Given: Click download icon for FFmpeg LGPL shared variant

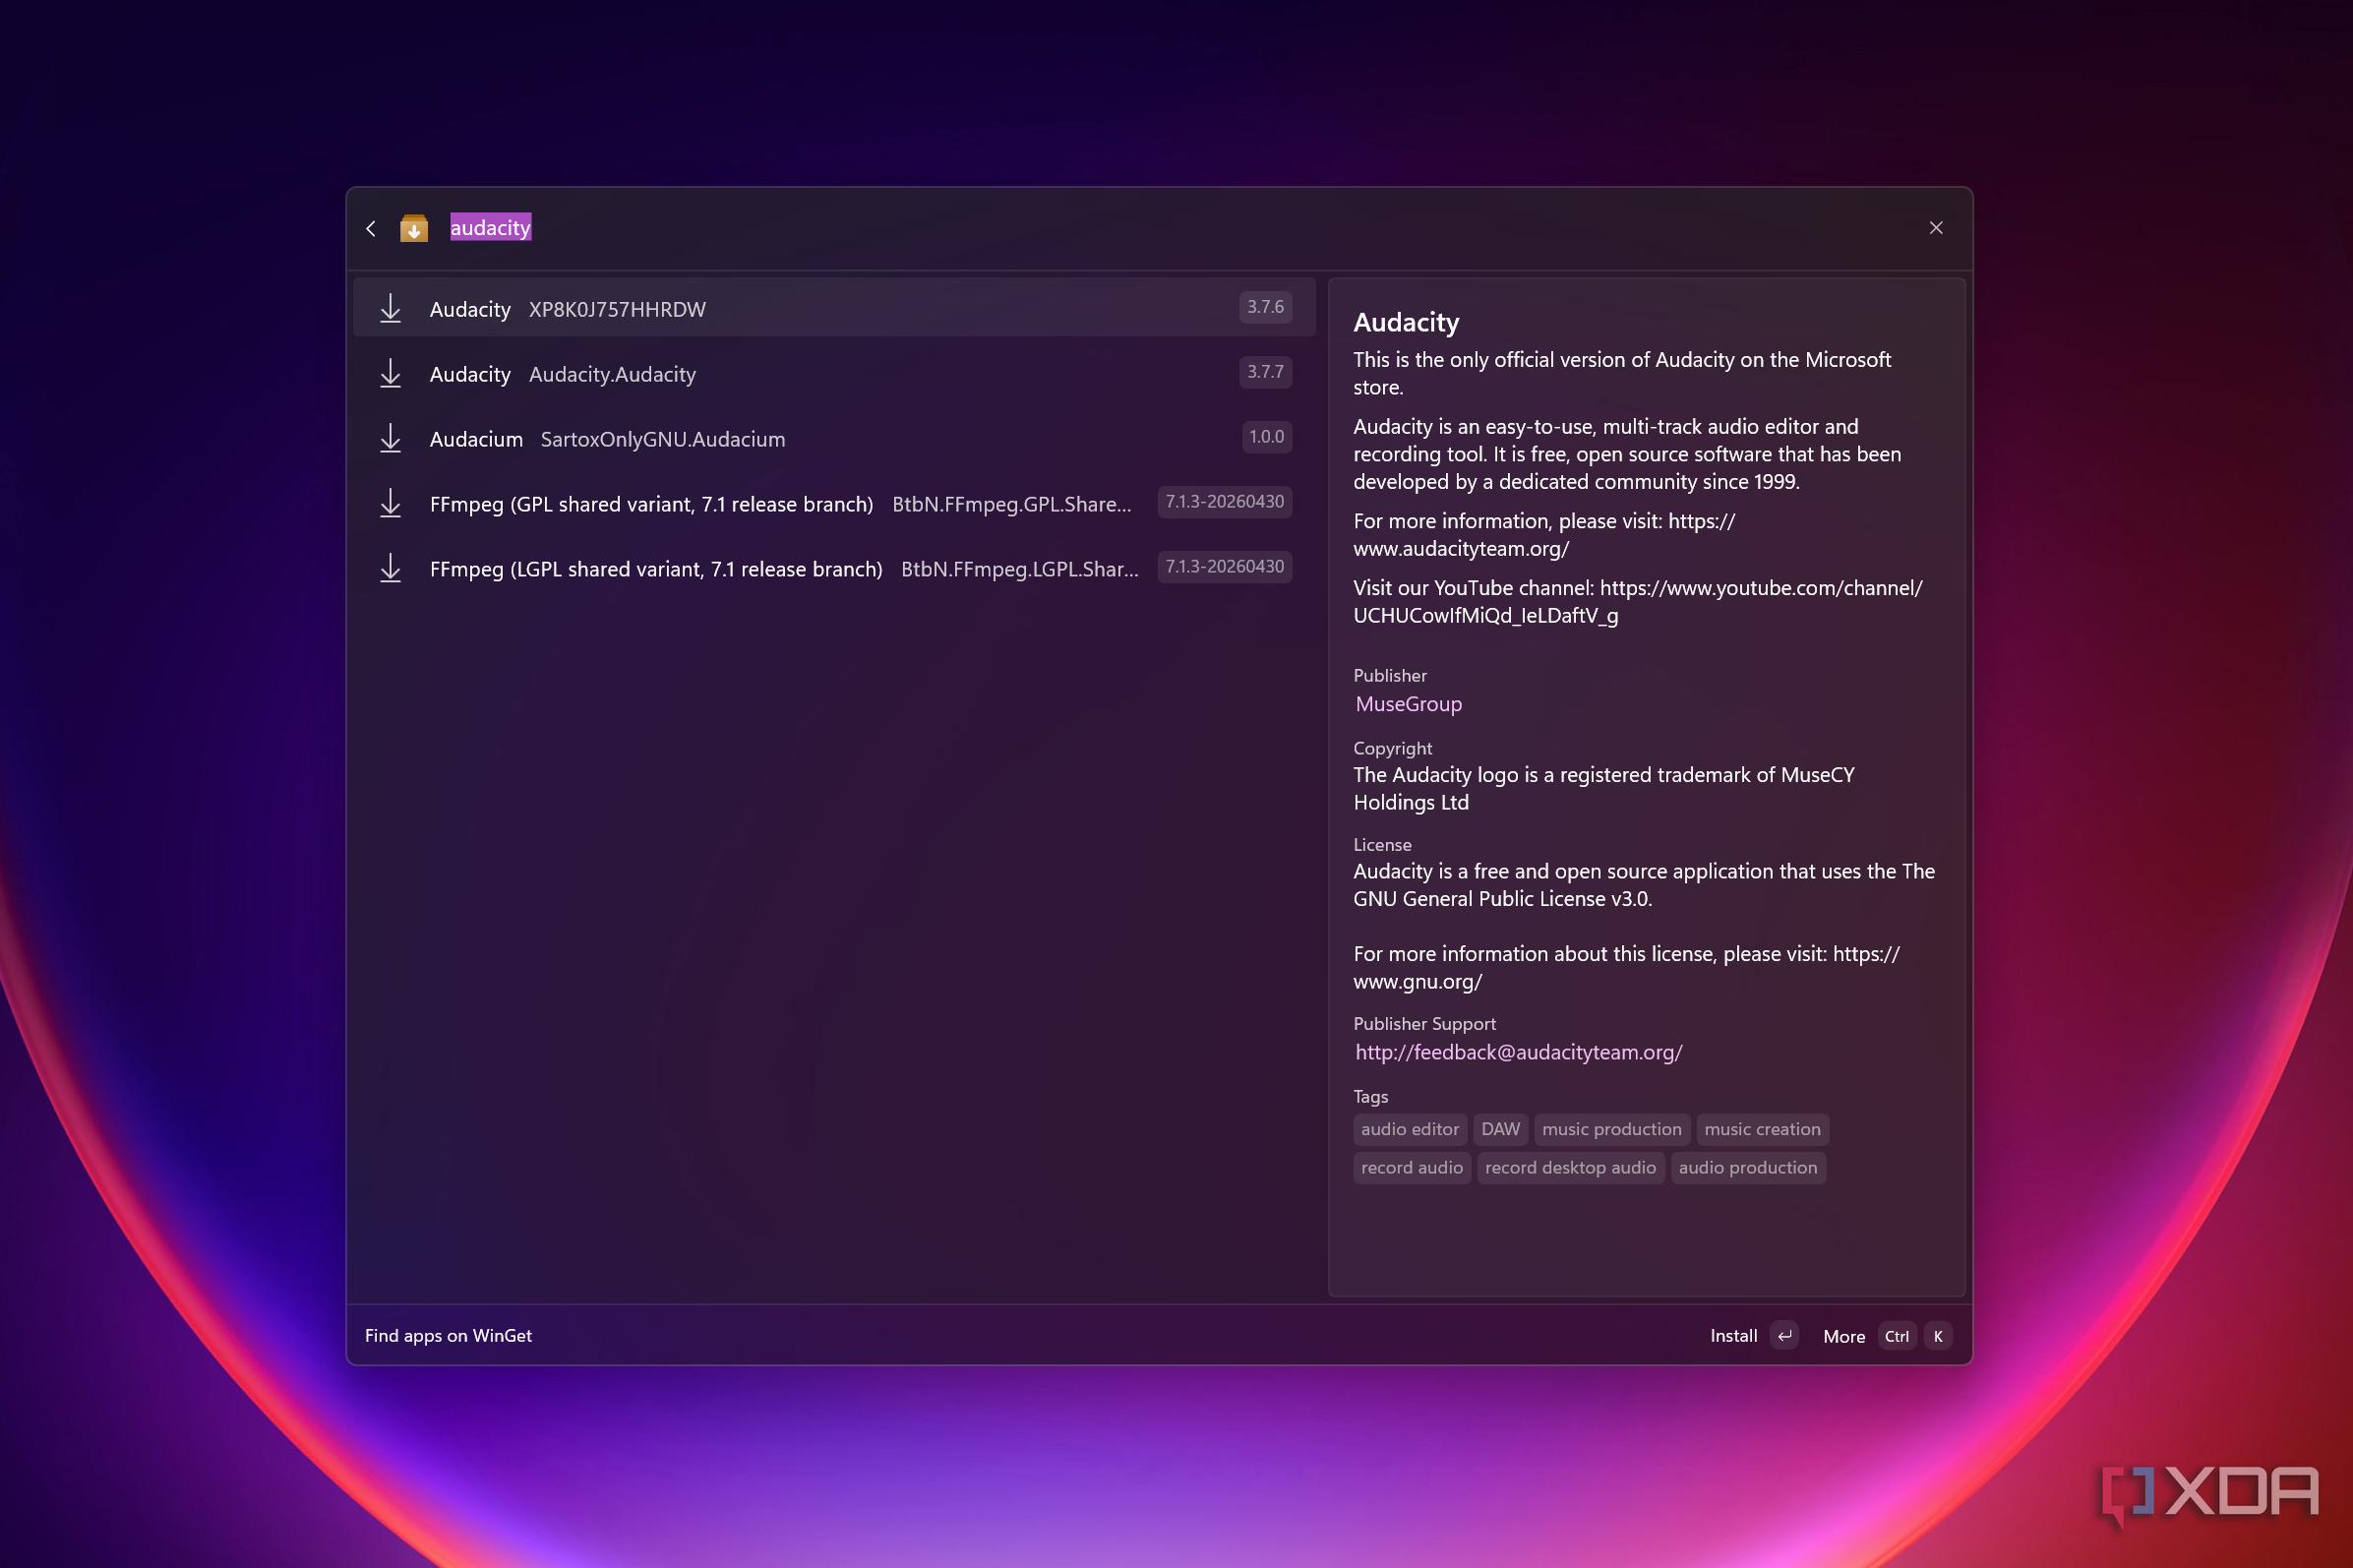Looking at the screenshot, I should point(390,568).
